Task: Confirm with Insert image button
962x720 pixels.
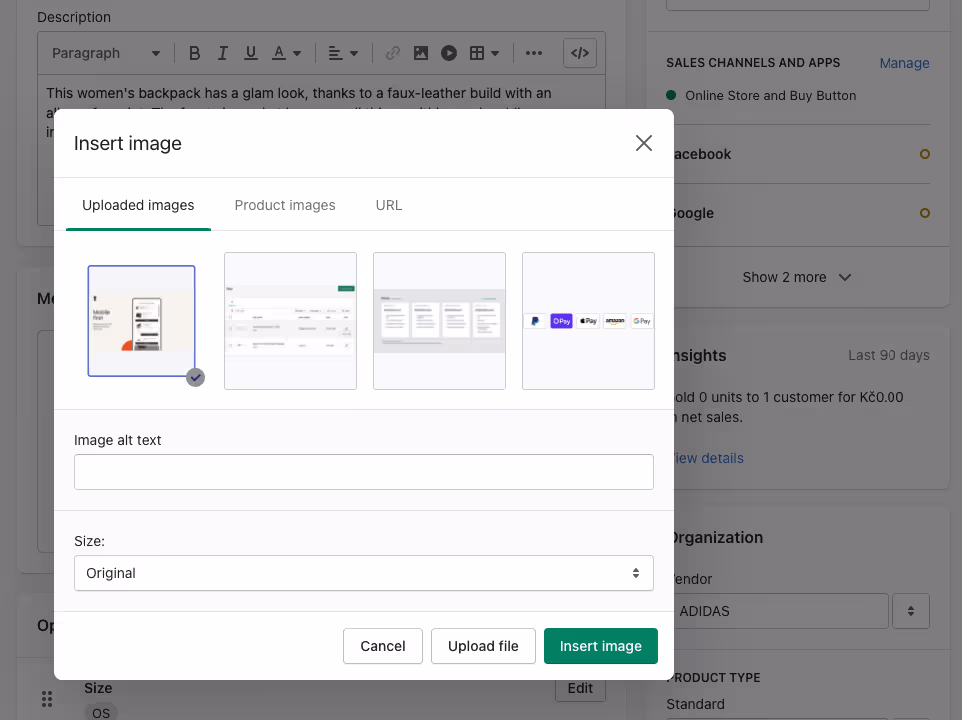Action: 601,646
